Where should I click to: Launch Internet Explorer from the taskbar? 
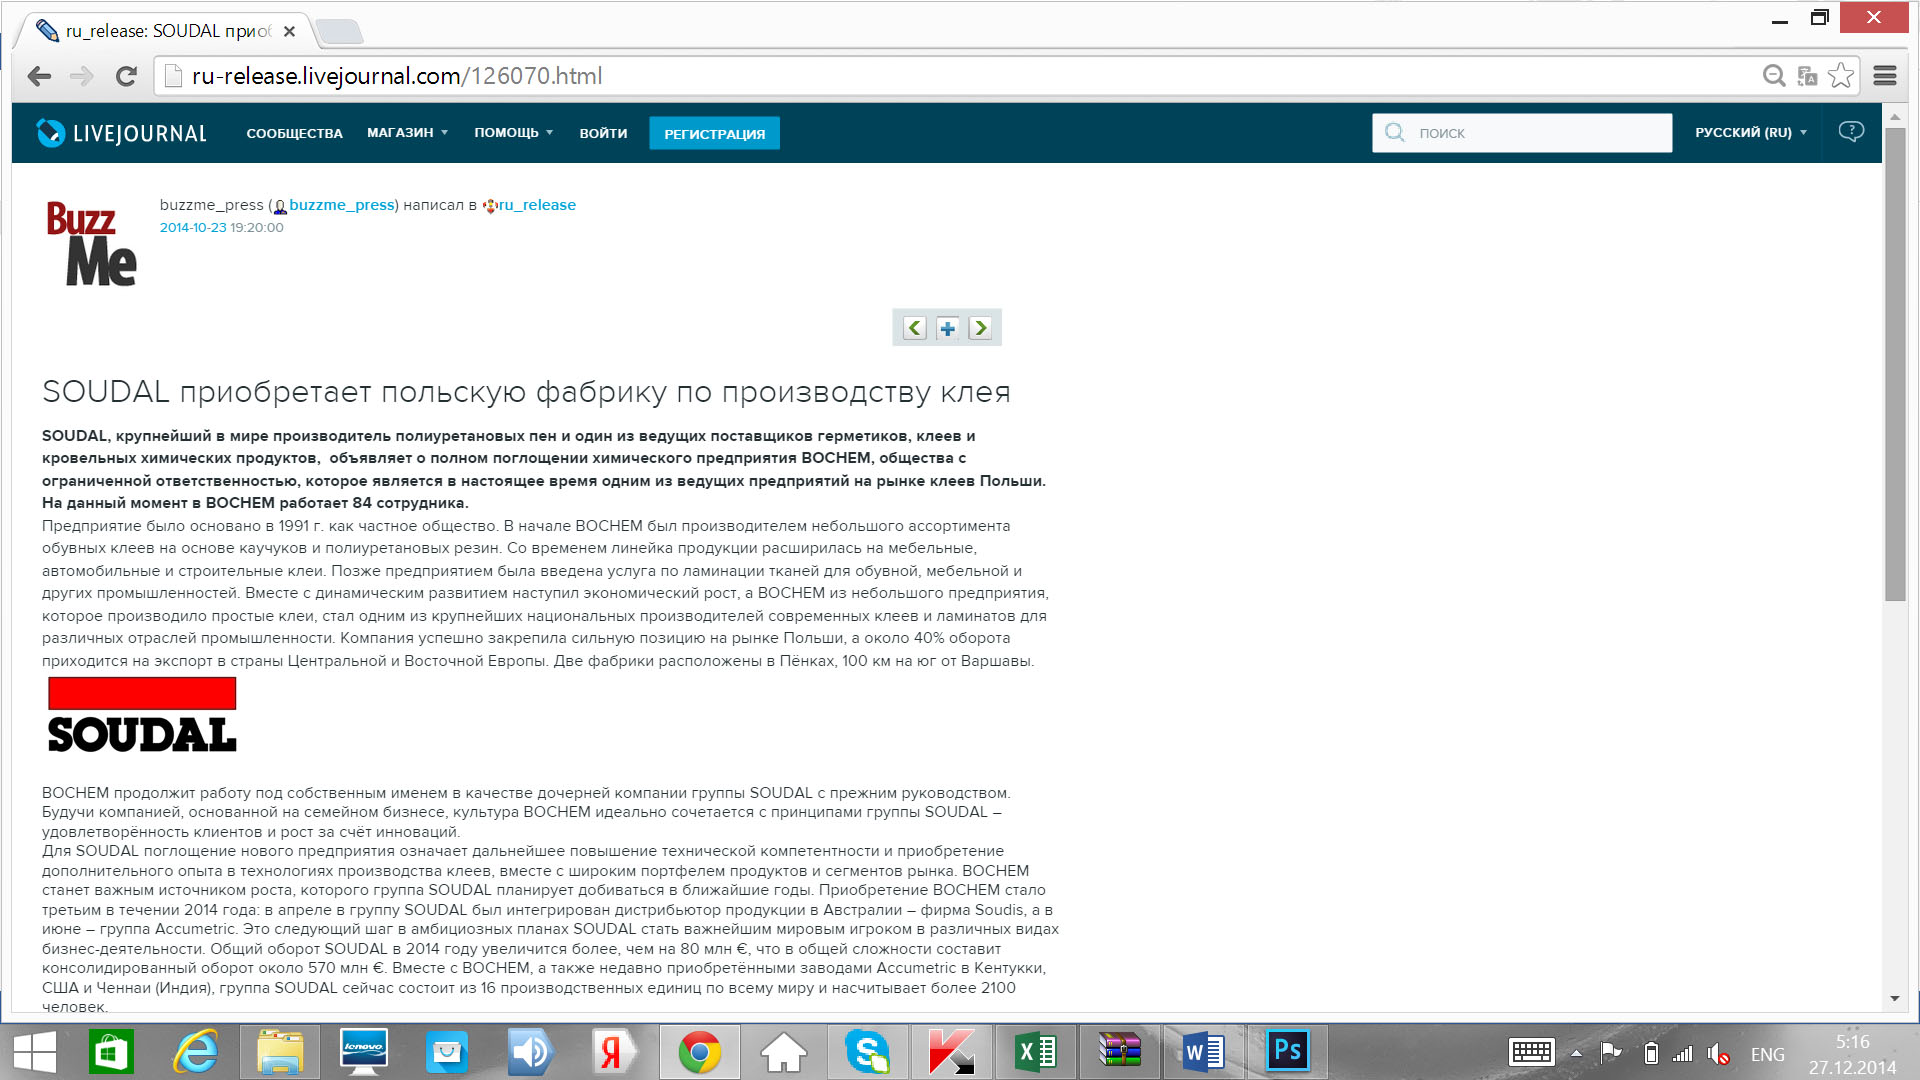tap(195, 1052)
